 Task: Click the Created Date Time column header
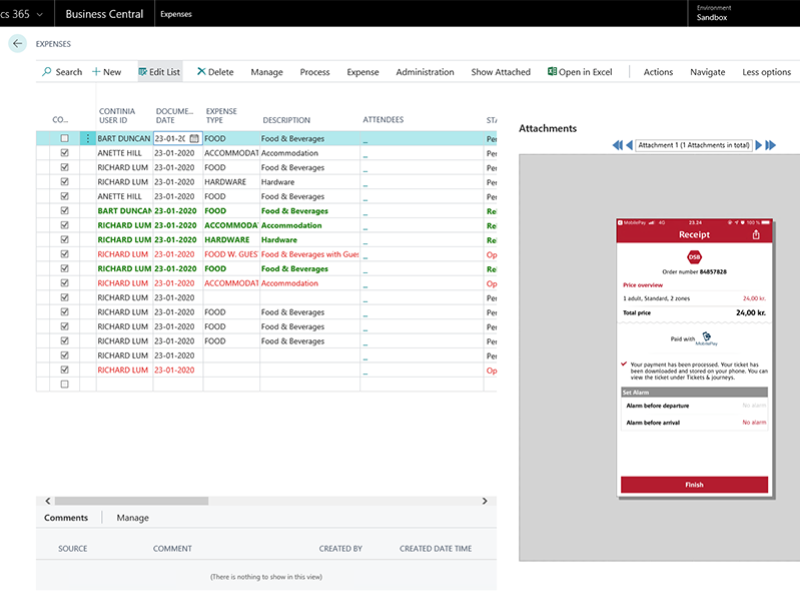435,548
